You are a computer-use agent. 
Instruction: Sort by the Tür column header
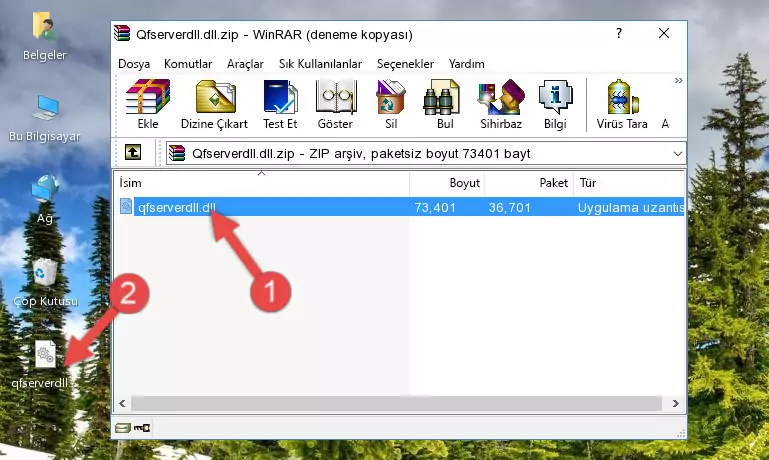[x=629, y=182]
